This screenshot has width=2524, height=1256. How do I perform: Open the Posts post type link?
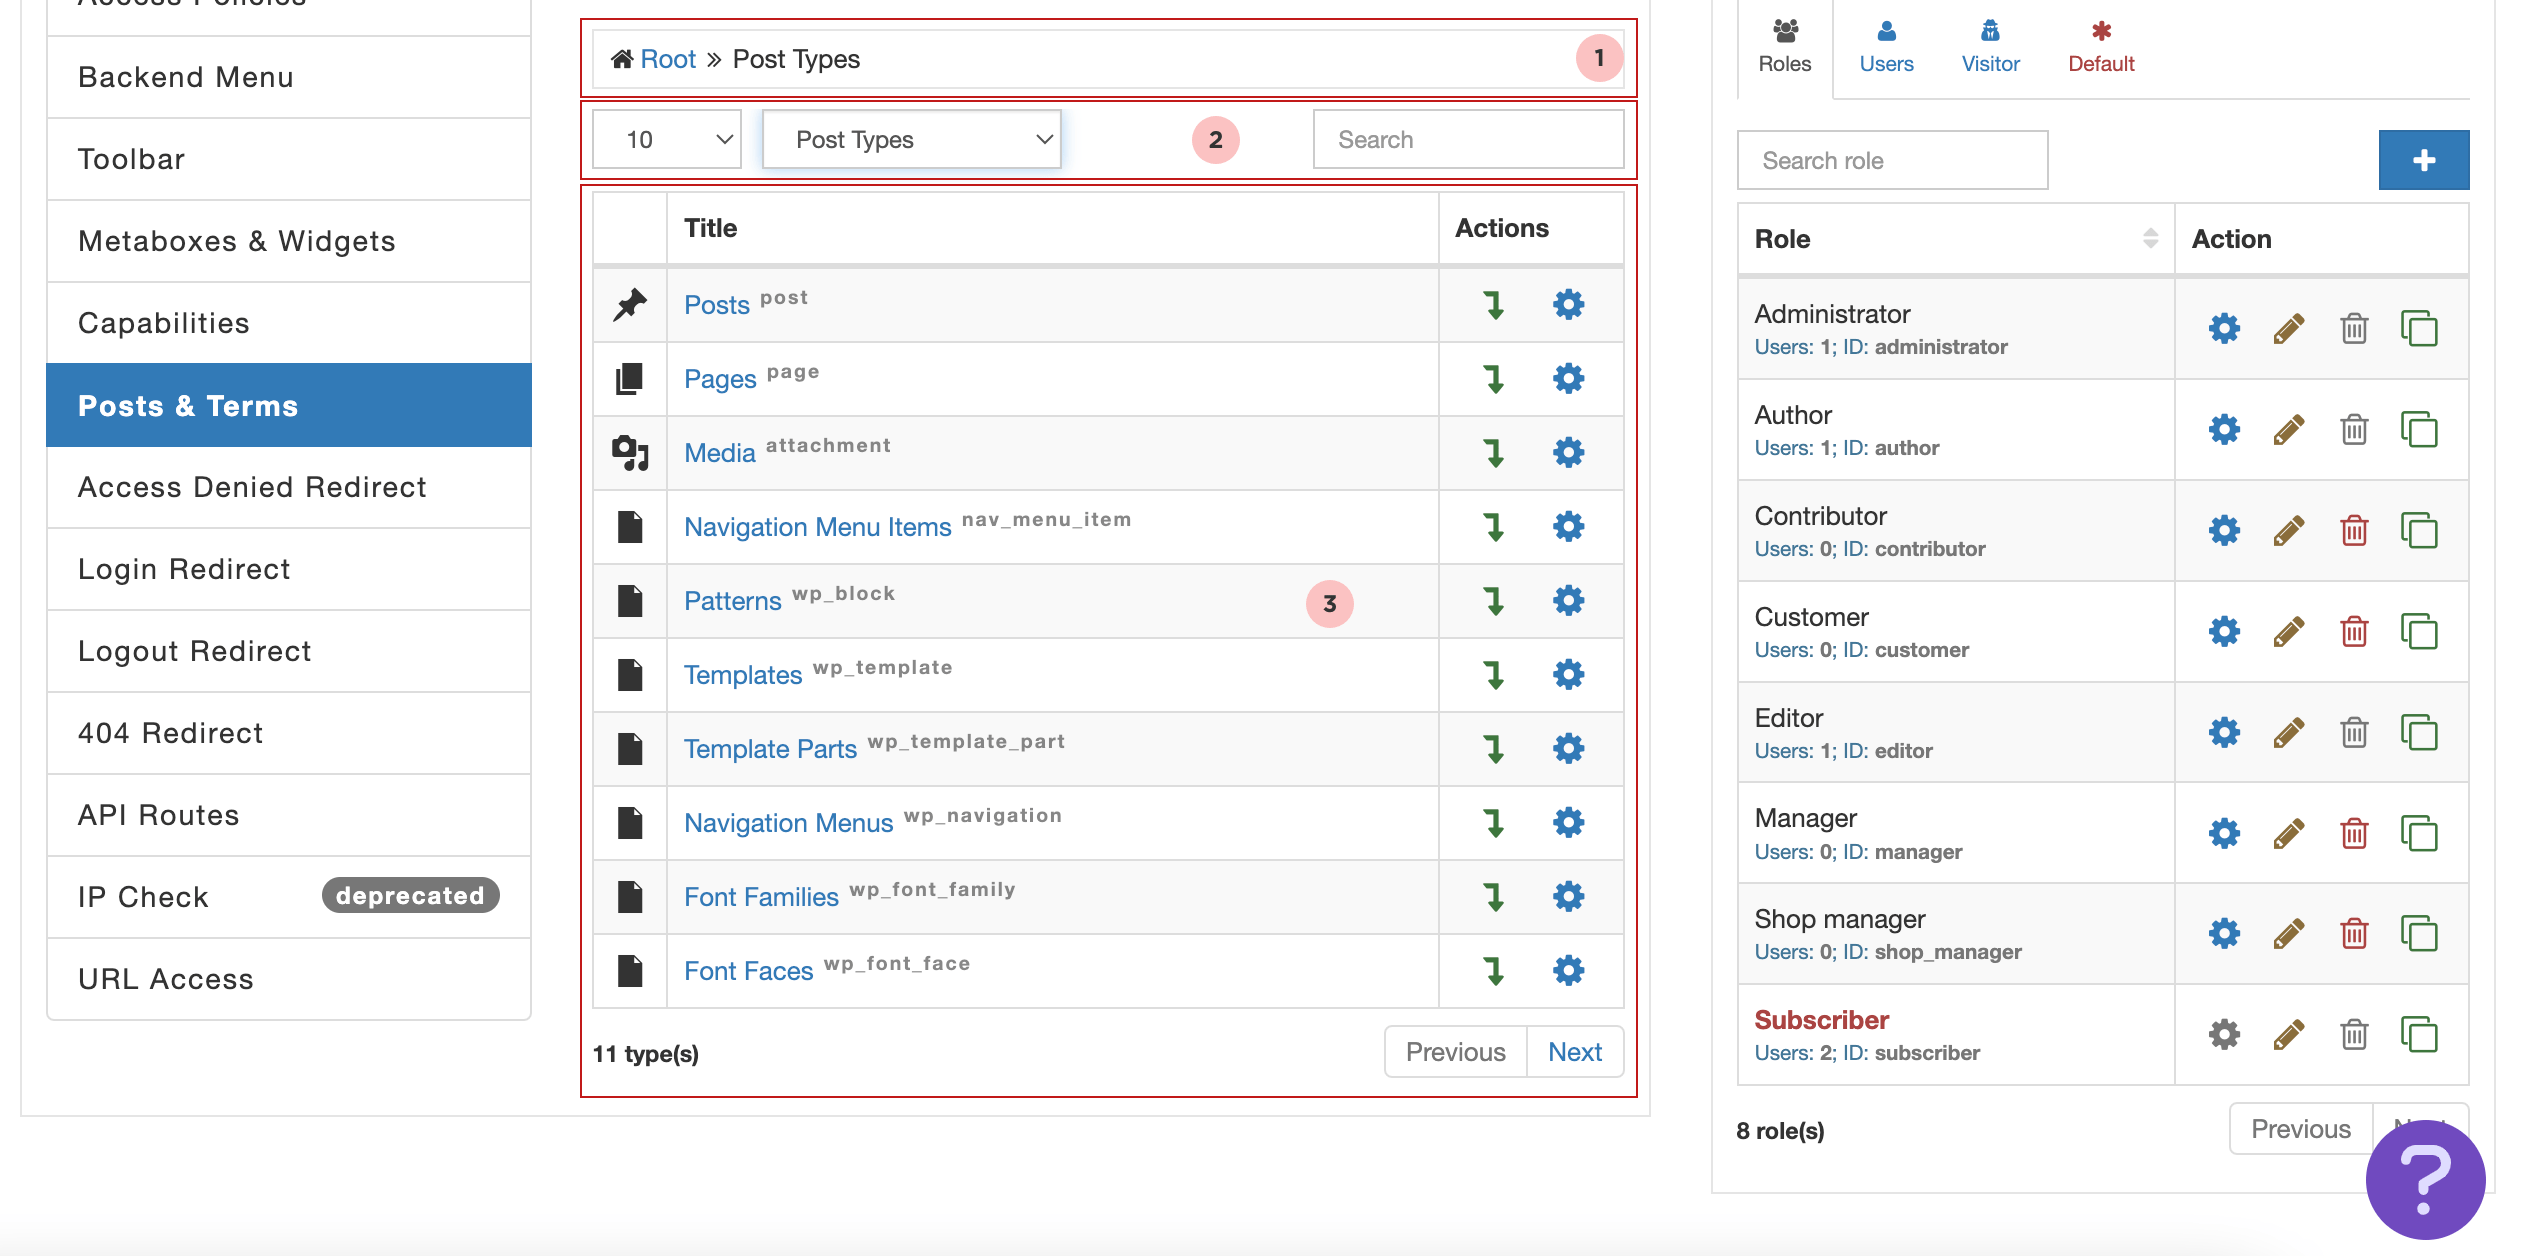[716, 305]
